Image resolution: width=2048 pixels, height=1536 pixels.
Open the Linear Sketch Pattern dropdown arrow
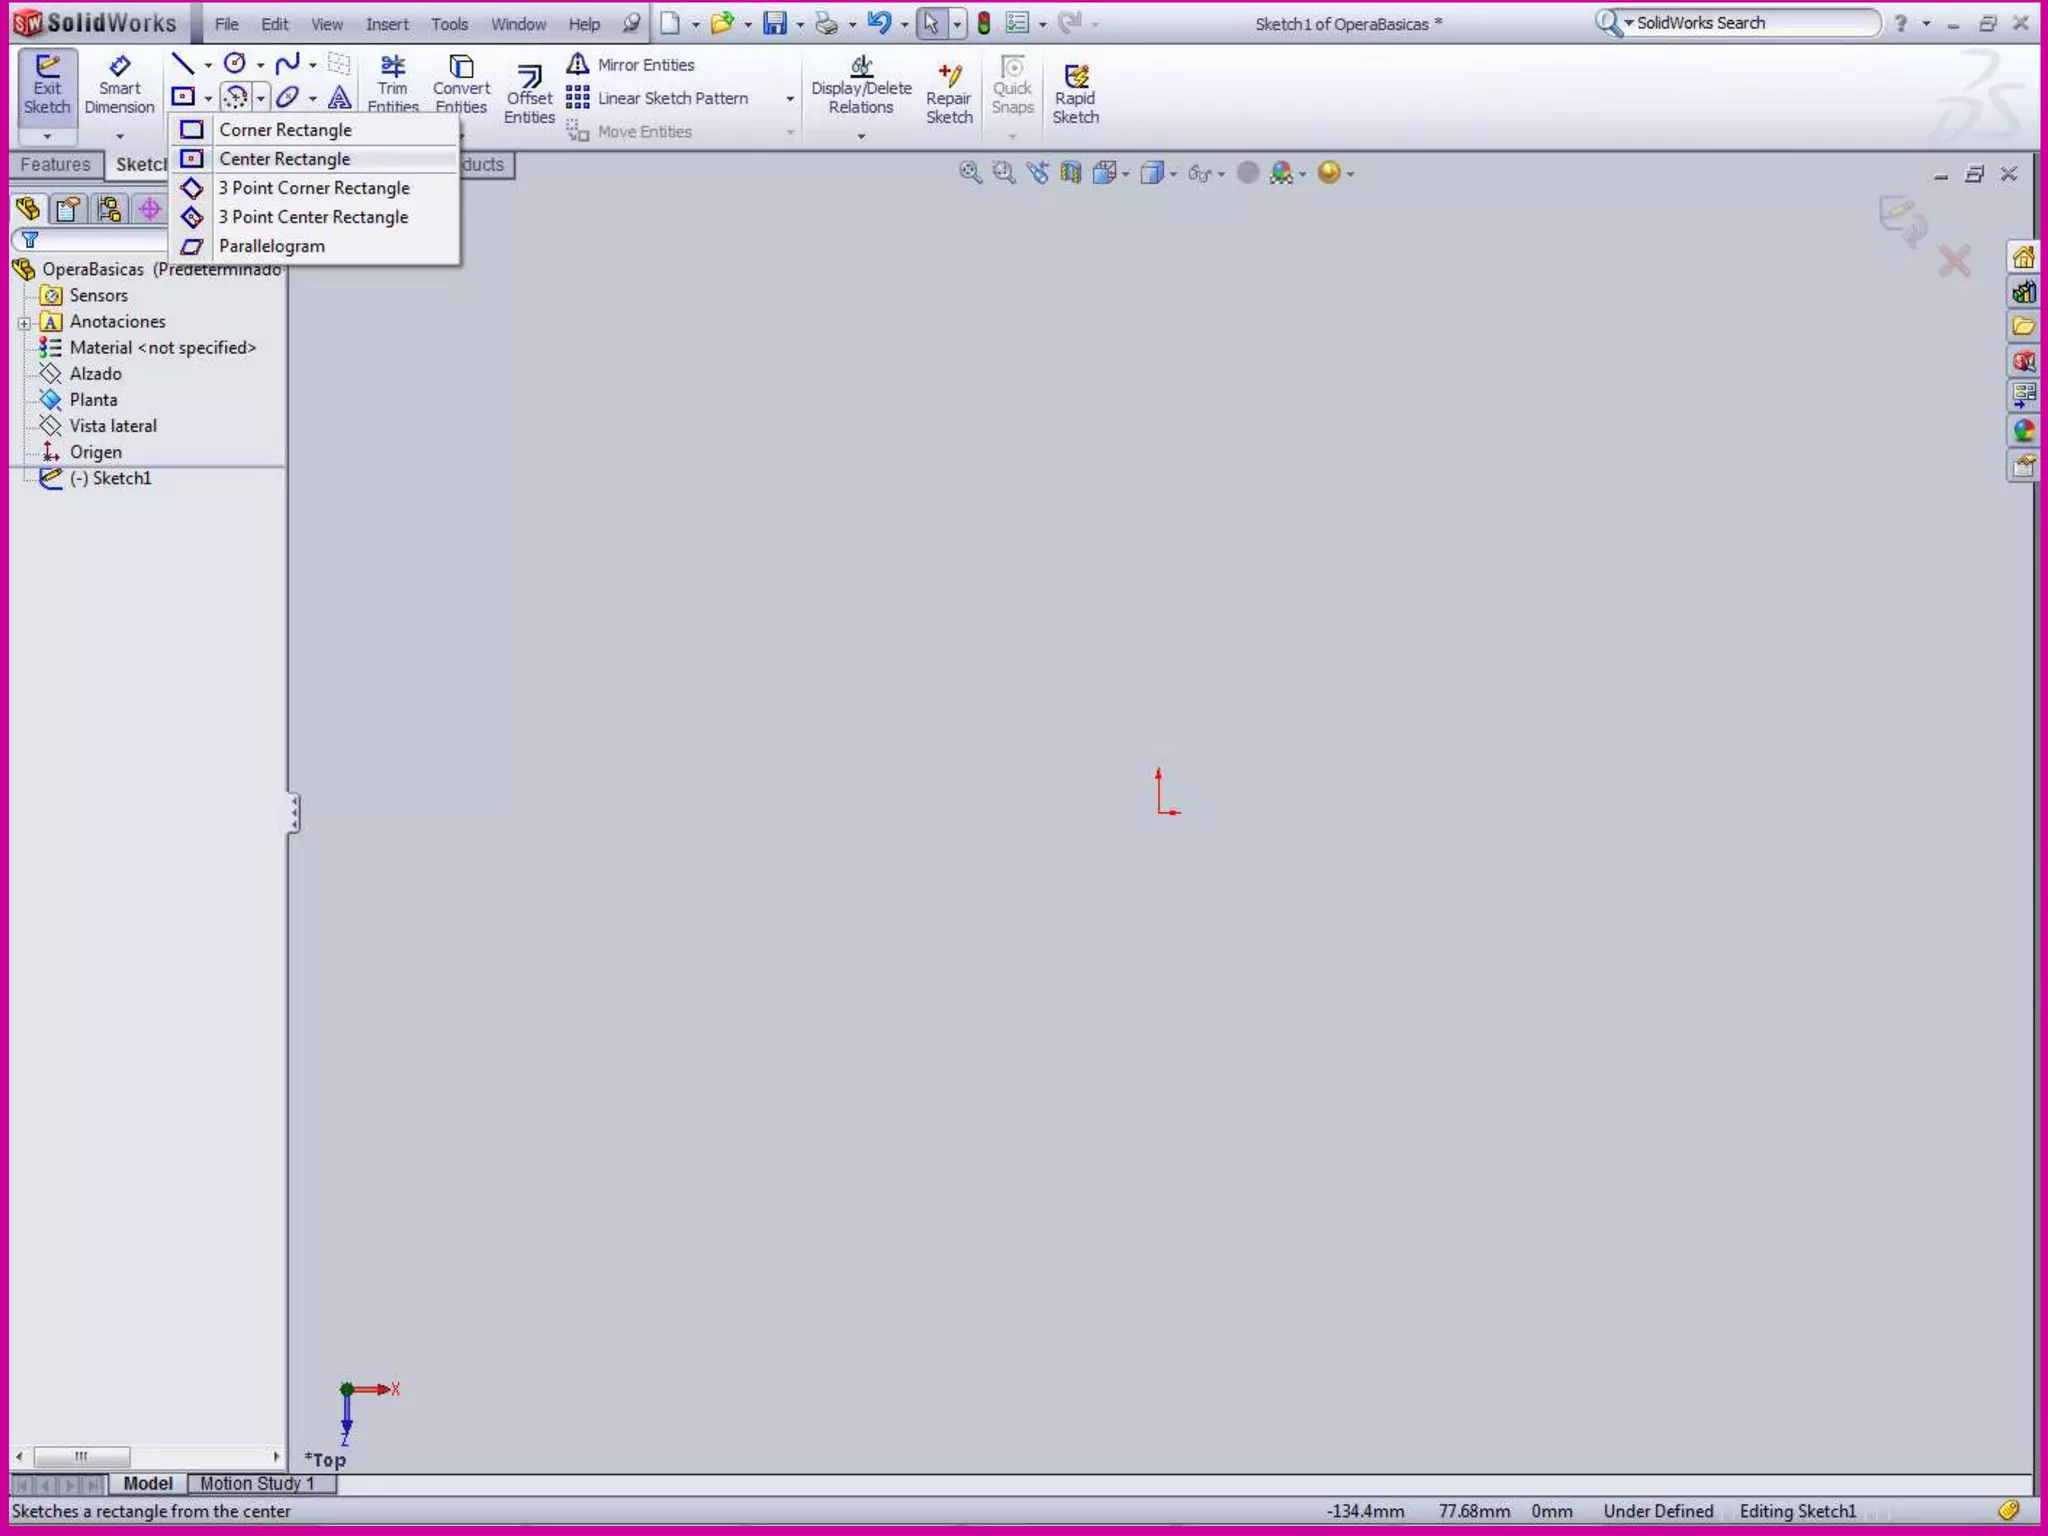[x=790, y=99]
